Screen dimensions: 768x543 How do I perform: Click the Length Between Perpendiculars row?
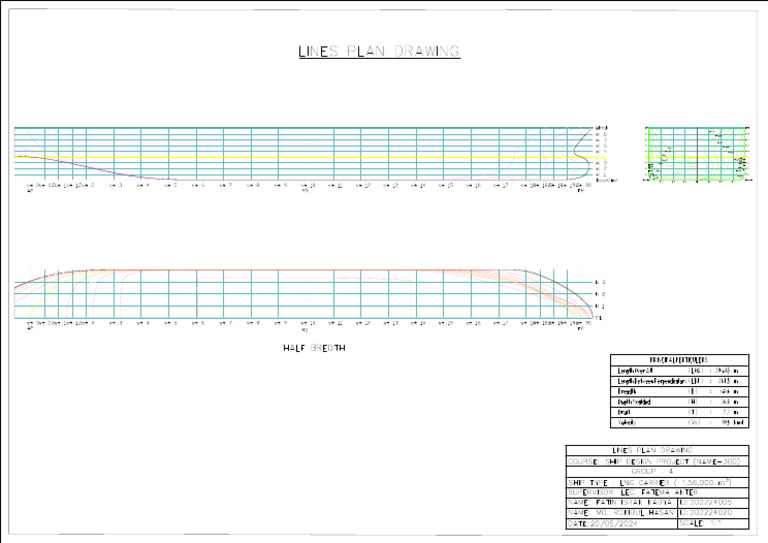coord(679,381)
